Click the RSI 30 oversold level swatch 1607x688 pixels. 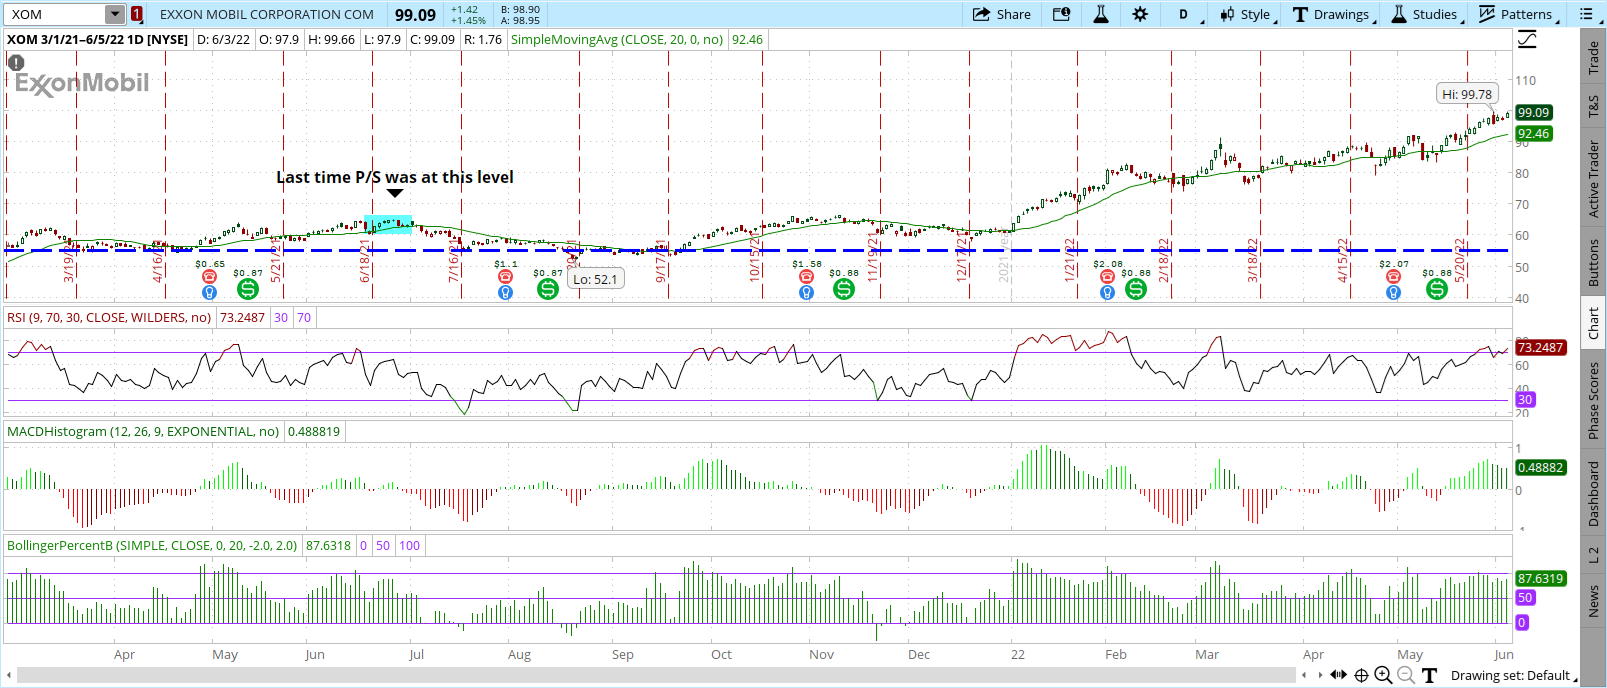click(x=281, y=318)
